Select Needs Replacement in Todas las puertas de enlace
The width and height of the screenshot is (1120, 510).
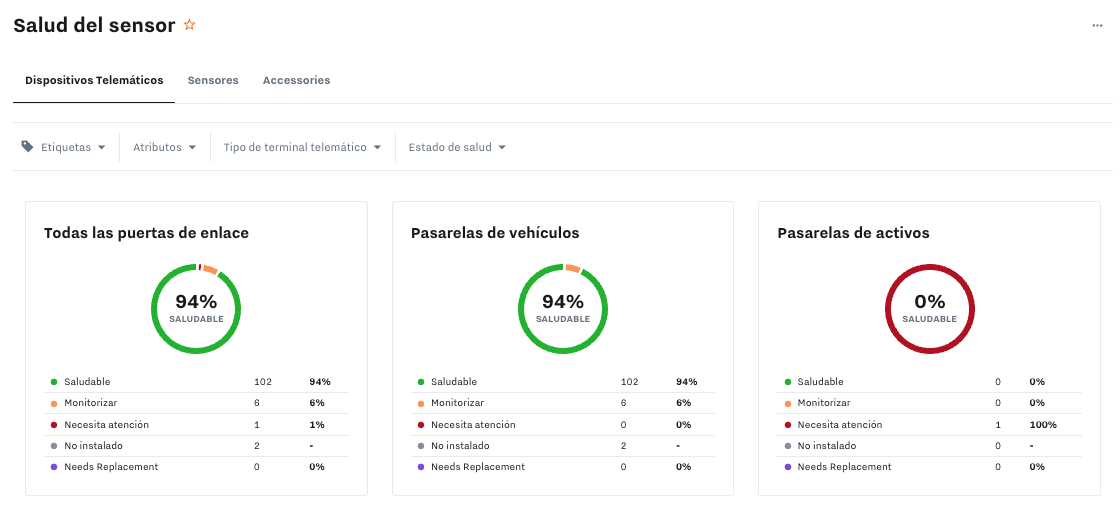tap(196, 466)
